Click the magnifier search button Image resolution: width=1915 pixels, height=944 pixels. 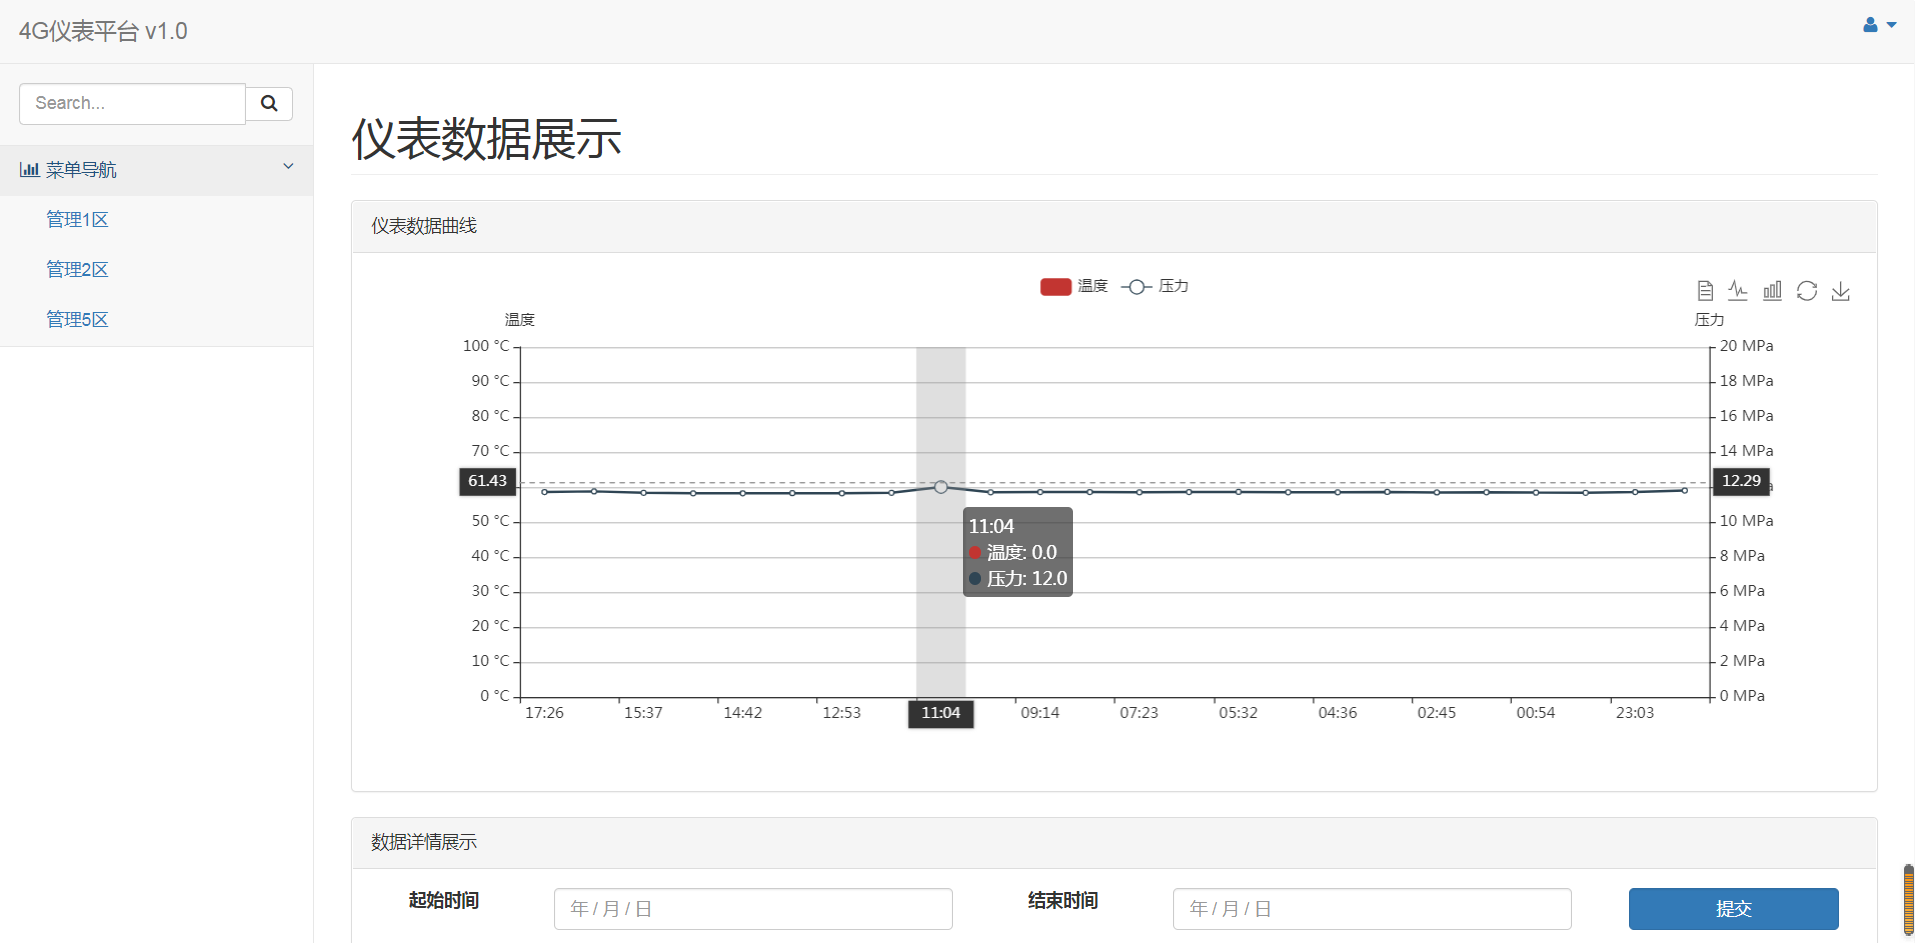click(269, 104)
